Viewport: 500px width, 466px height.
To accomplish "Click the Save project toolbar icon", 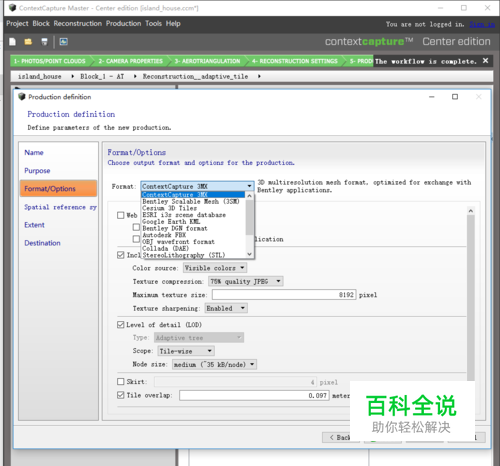I will coord(44,42).
